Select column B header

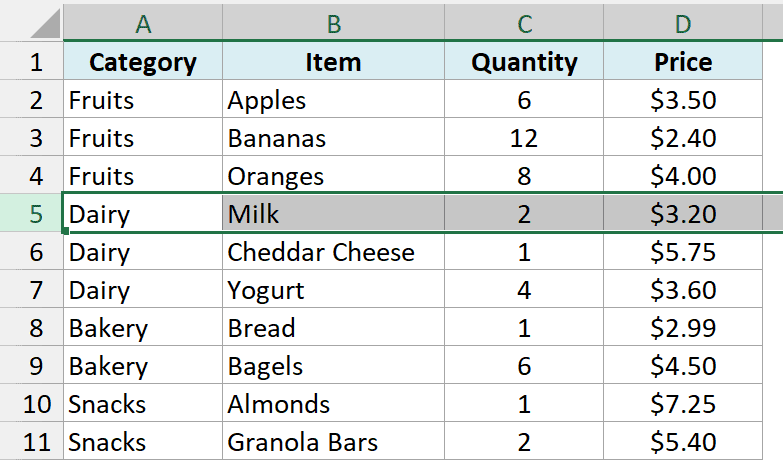tap(333, 23)
